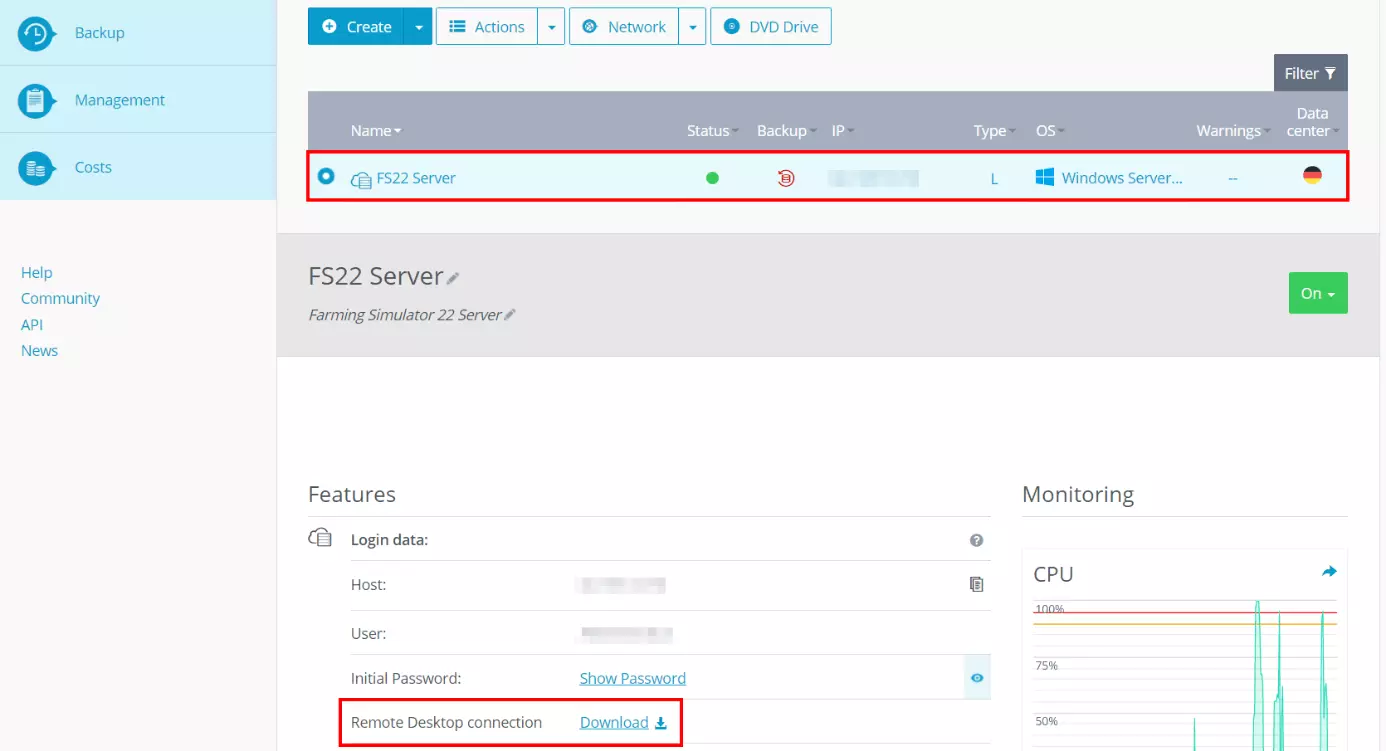Open the API link
The height and width of the screenshot is (751, 1386).
point(32,324)
